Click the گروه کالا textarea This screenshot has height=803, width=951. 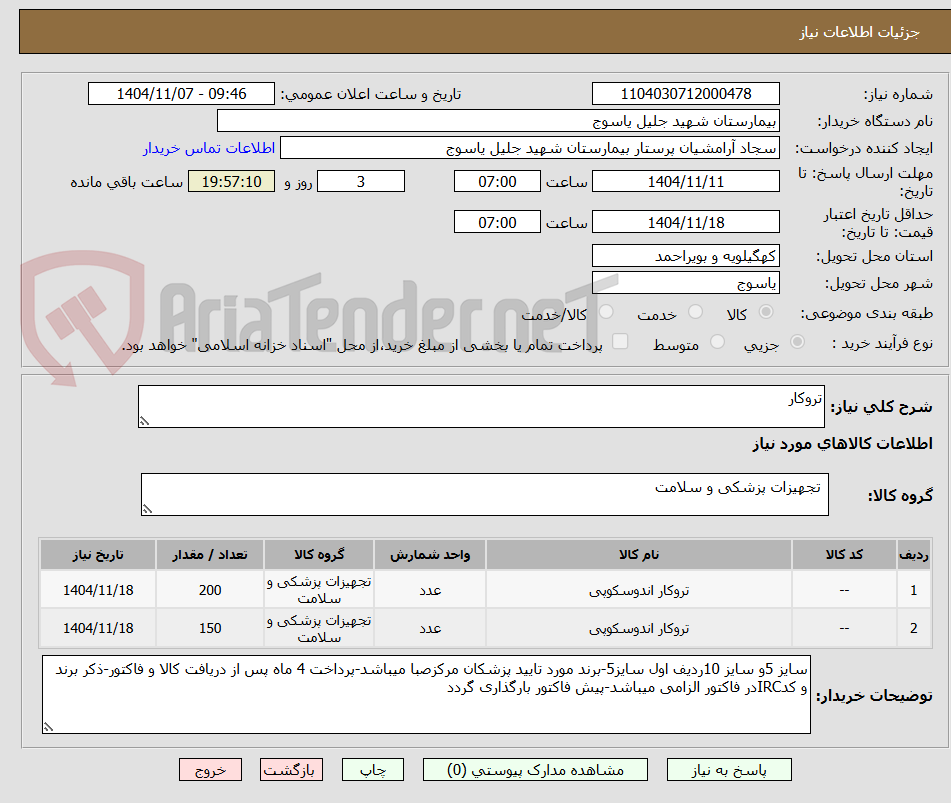tap(485, 494)
